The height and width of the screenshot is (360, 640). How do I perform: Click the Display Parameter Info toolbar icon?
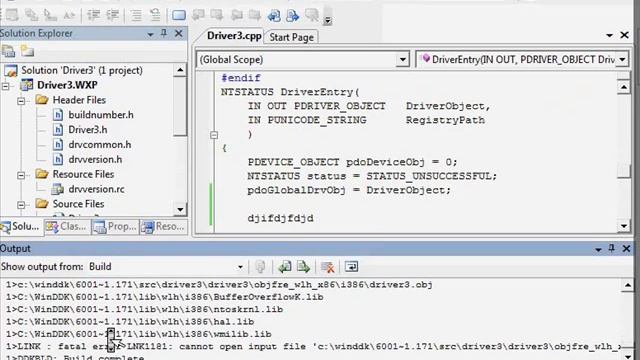31,16
